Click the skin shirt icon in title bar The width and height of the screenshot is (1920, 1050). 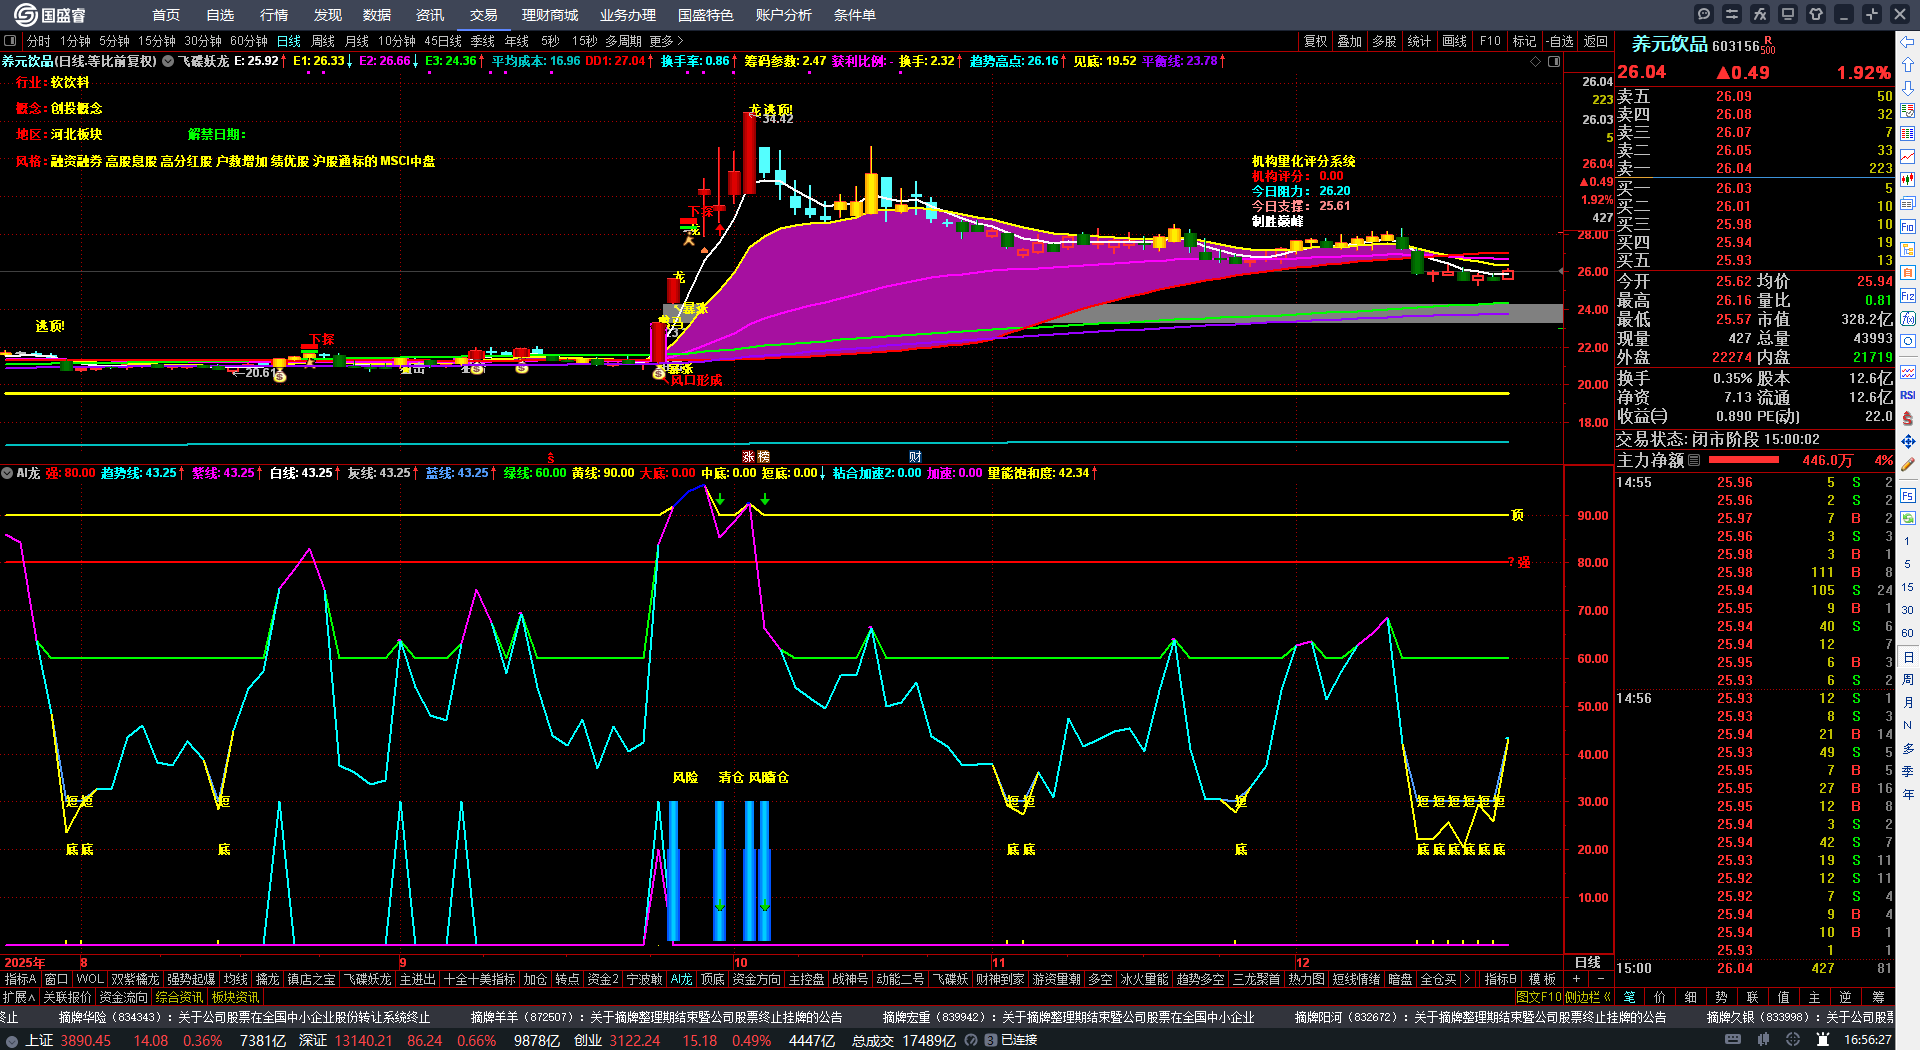[1816, 14]
